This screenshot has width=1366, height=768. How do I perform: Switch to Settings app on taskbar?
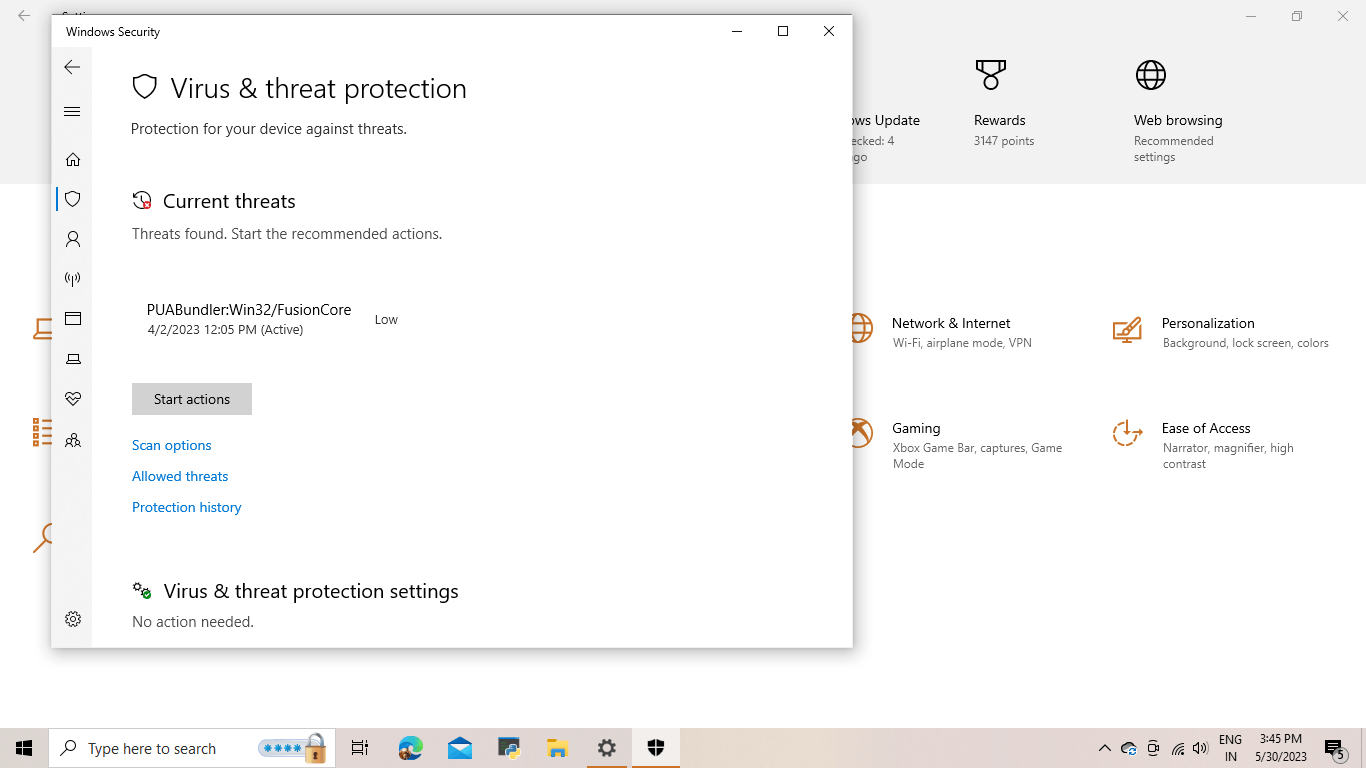pyautogui.click(x=606, y=748)
